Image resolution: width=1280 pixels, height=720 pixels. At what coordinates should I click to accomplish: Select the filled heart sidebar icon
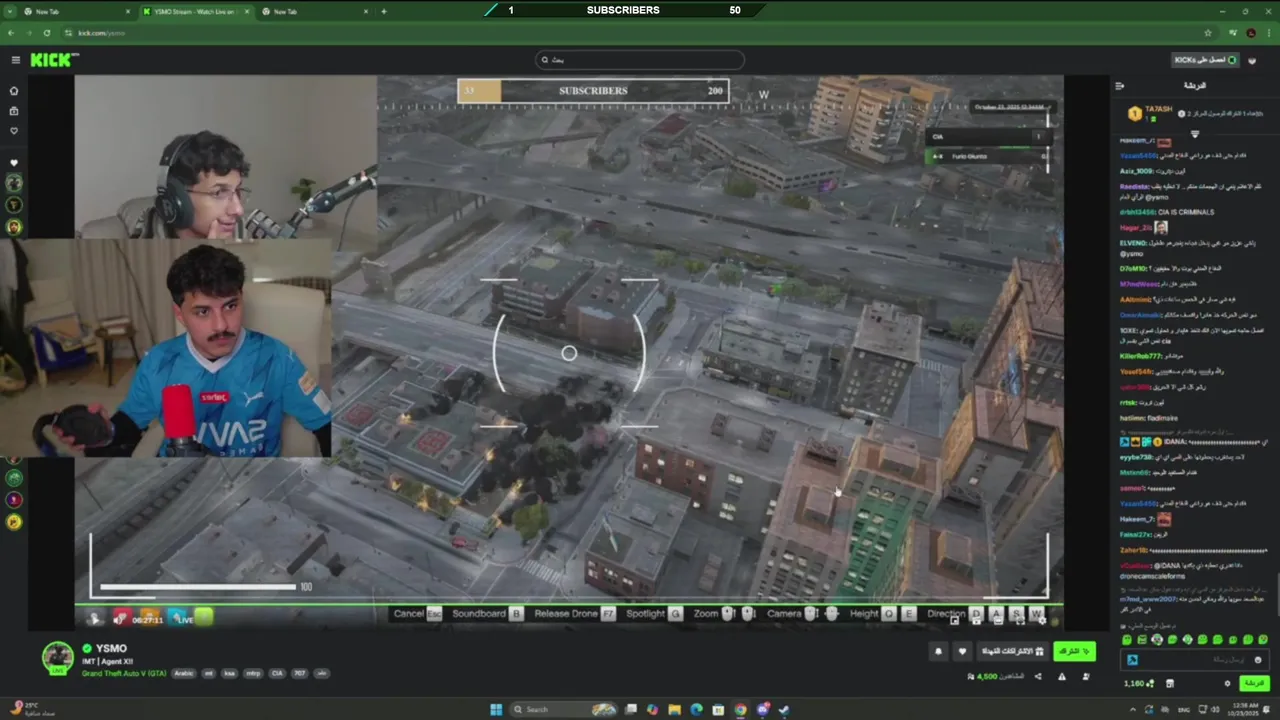click(14, 162)
